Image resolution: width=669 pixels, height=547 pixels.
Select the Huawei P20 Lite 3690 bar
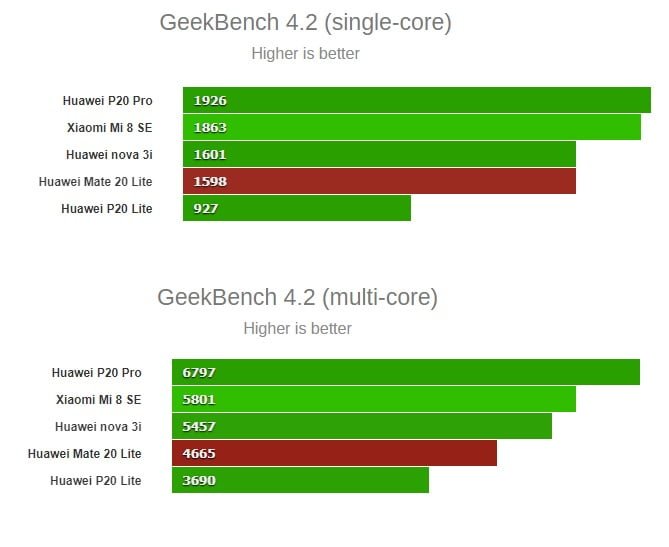(x=300, y=480)
